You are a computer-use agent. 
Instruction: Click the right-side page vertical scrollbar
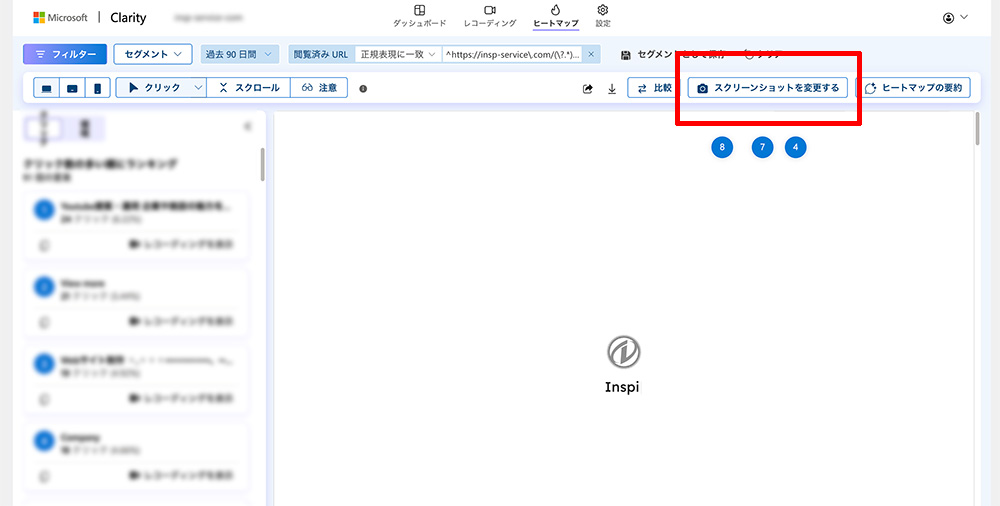pyautogui.click(x=977, y=130)
